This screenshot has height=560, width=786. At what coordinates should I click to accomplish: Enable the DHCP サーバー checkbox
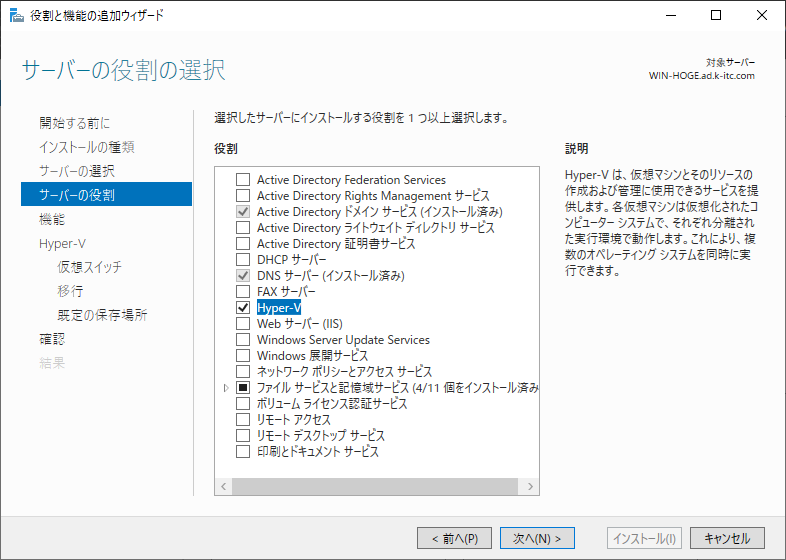coord(243,260)
